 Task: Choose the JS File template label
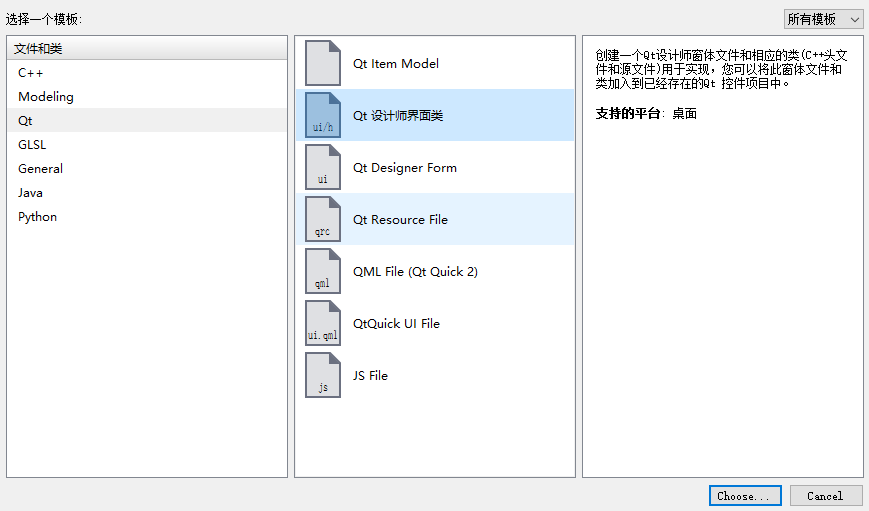tap(370, 376)
